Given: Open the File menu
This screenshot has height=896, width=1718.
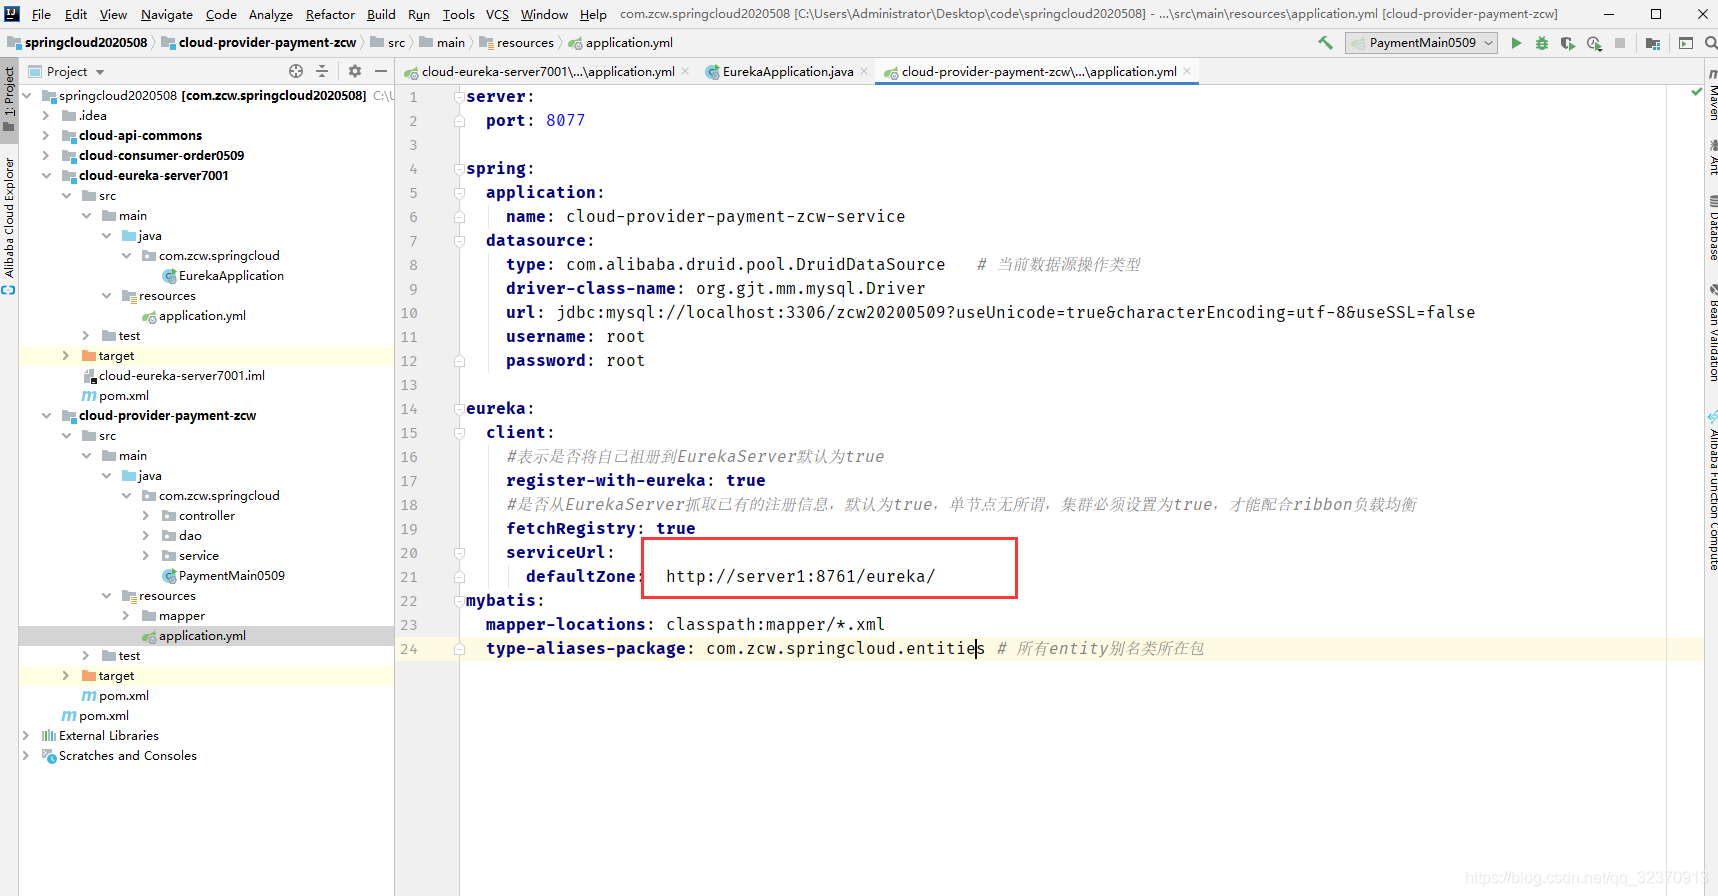Looking at the screenshot, I should click(x=41, y=14).
